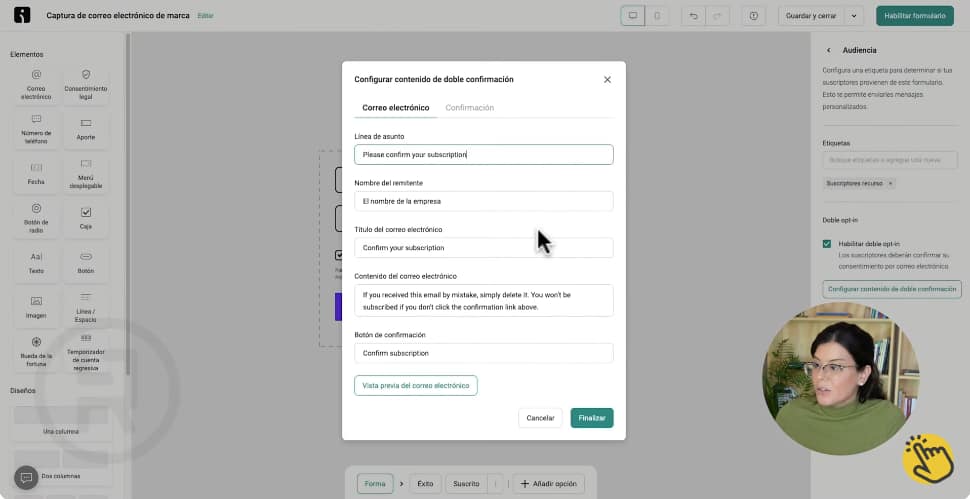This screenshot has width=970, height=499.
Task: Select the Suscrito step tab
Action: 466,484
